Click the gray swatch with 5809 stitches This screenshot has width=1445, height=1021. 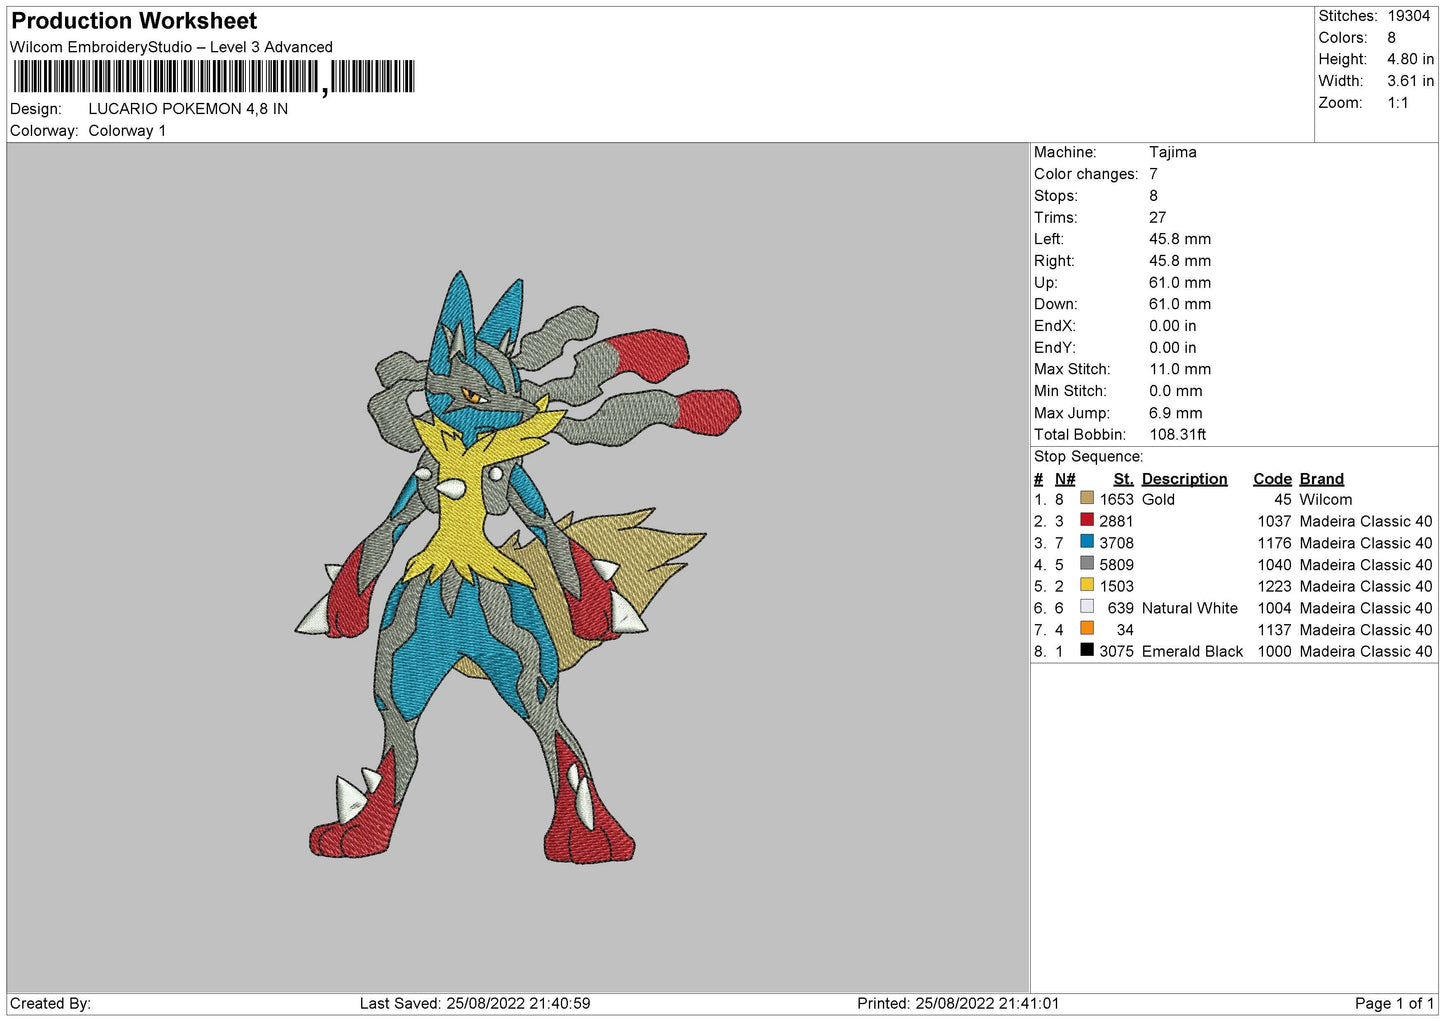1086,563
